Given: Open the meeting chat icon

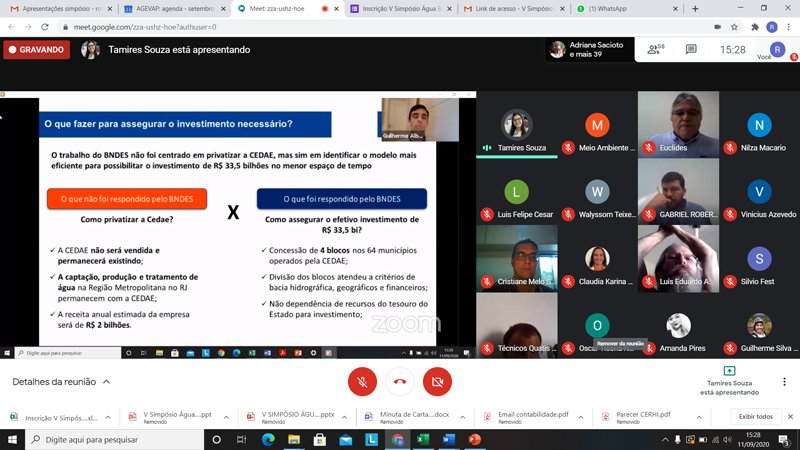Looking at the screenshot, I should 691,49.
